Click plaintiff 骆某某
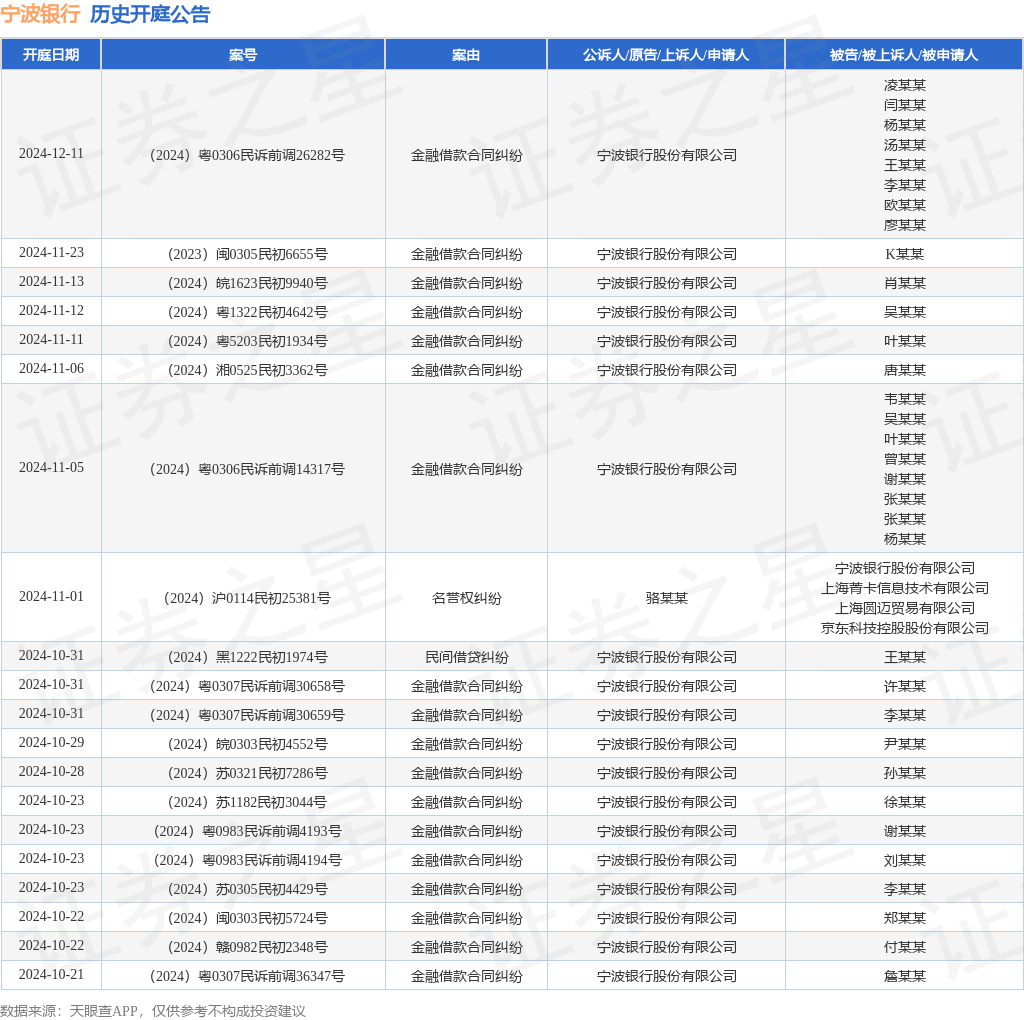1024x1020 pixels. pos(666,598)
